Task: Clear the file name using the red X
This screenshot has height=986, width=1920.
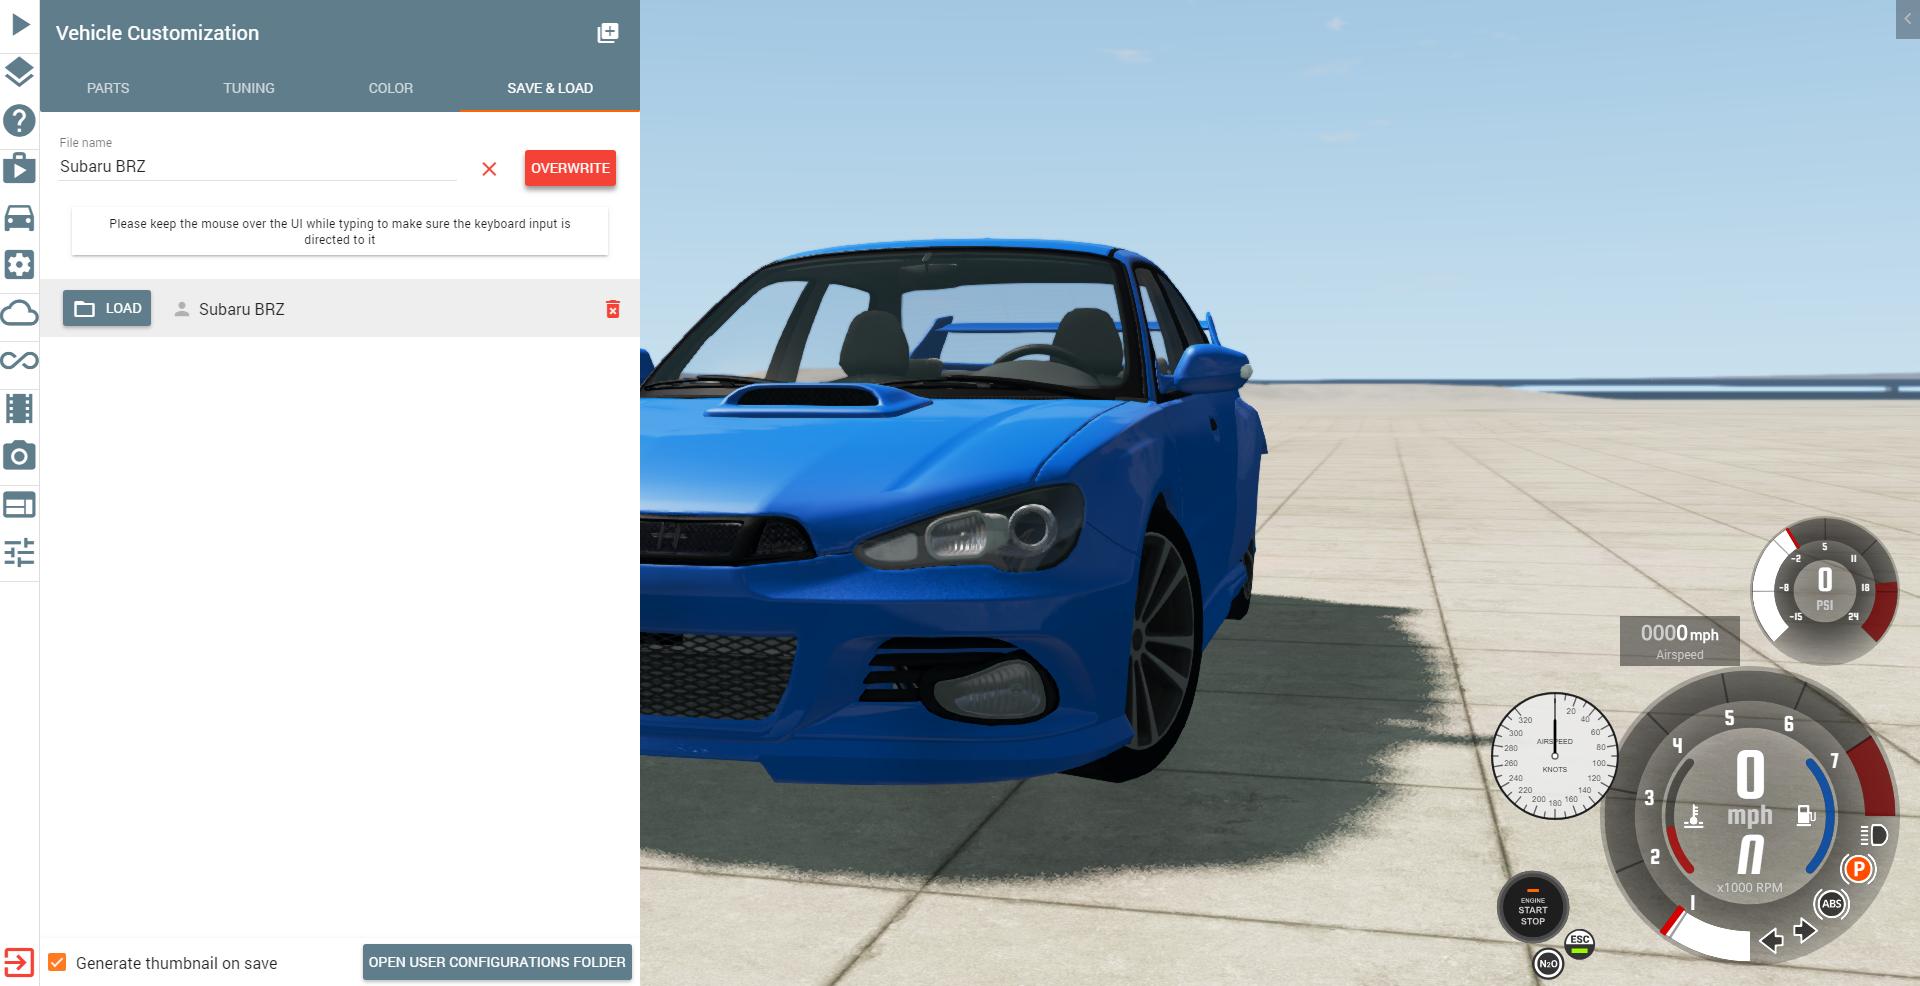Action: [x=489, y=170]
